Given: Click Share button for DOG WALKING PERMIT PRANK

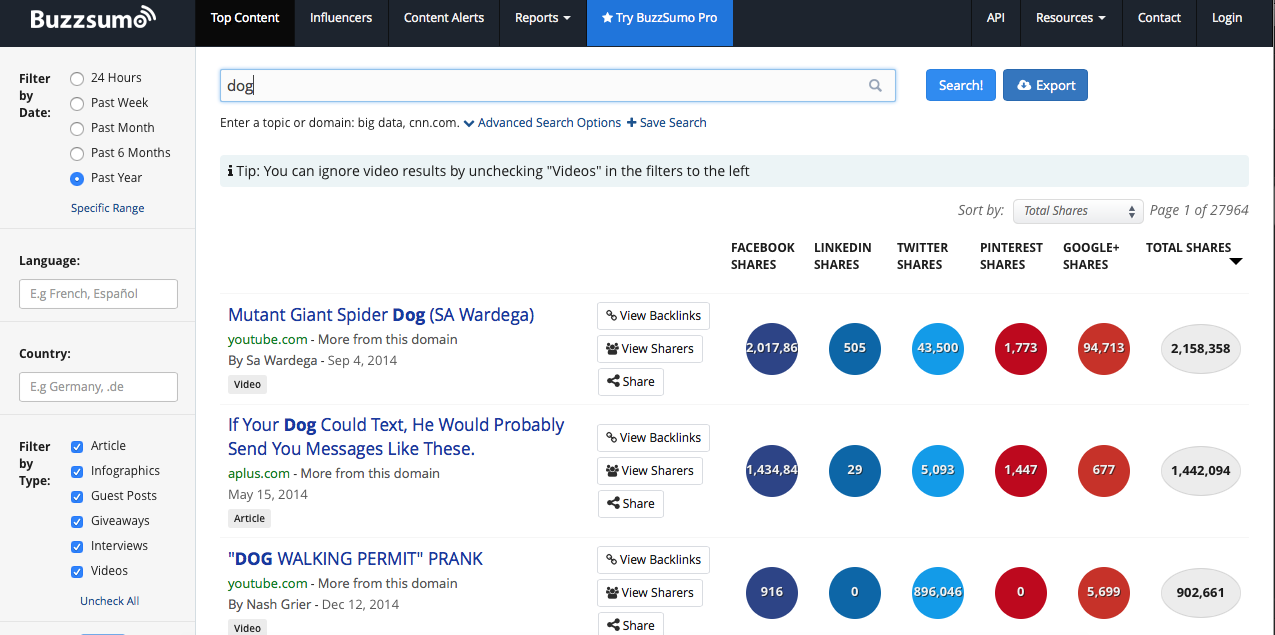Looking at the screenshot, I should [x=630, y=625].
